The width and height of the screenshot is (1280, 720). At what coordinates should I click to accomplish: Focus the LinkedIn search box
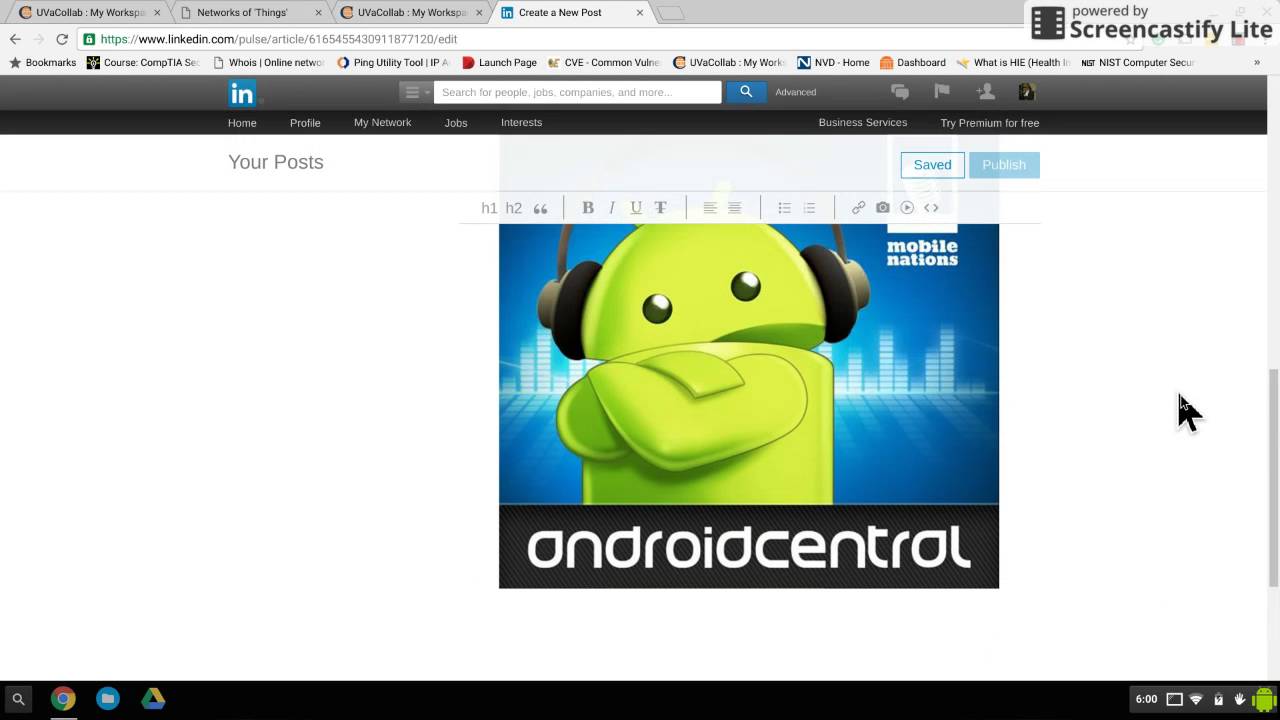[577, 92]
